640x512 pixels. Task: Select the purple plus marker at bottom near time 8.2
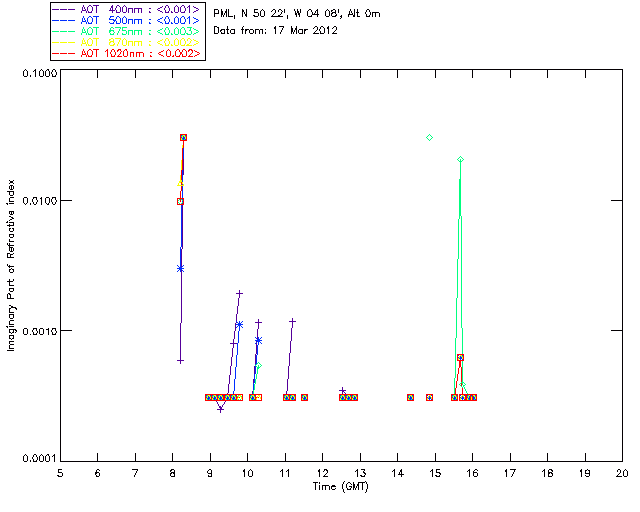pos(180,361)
